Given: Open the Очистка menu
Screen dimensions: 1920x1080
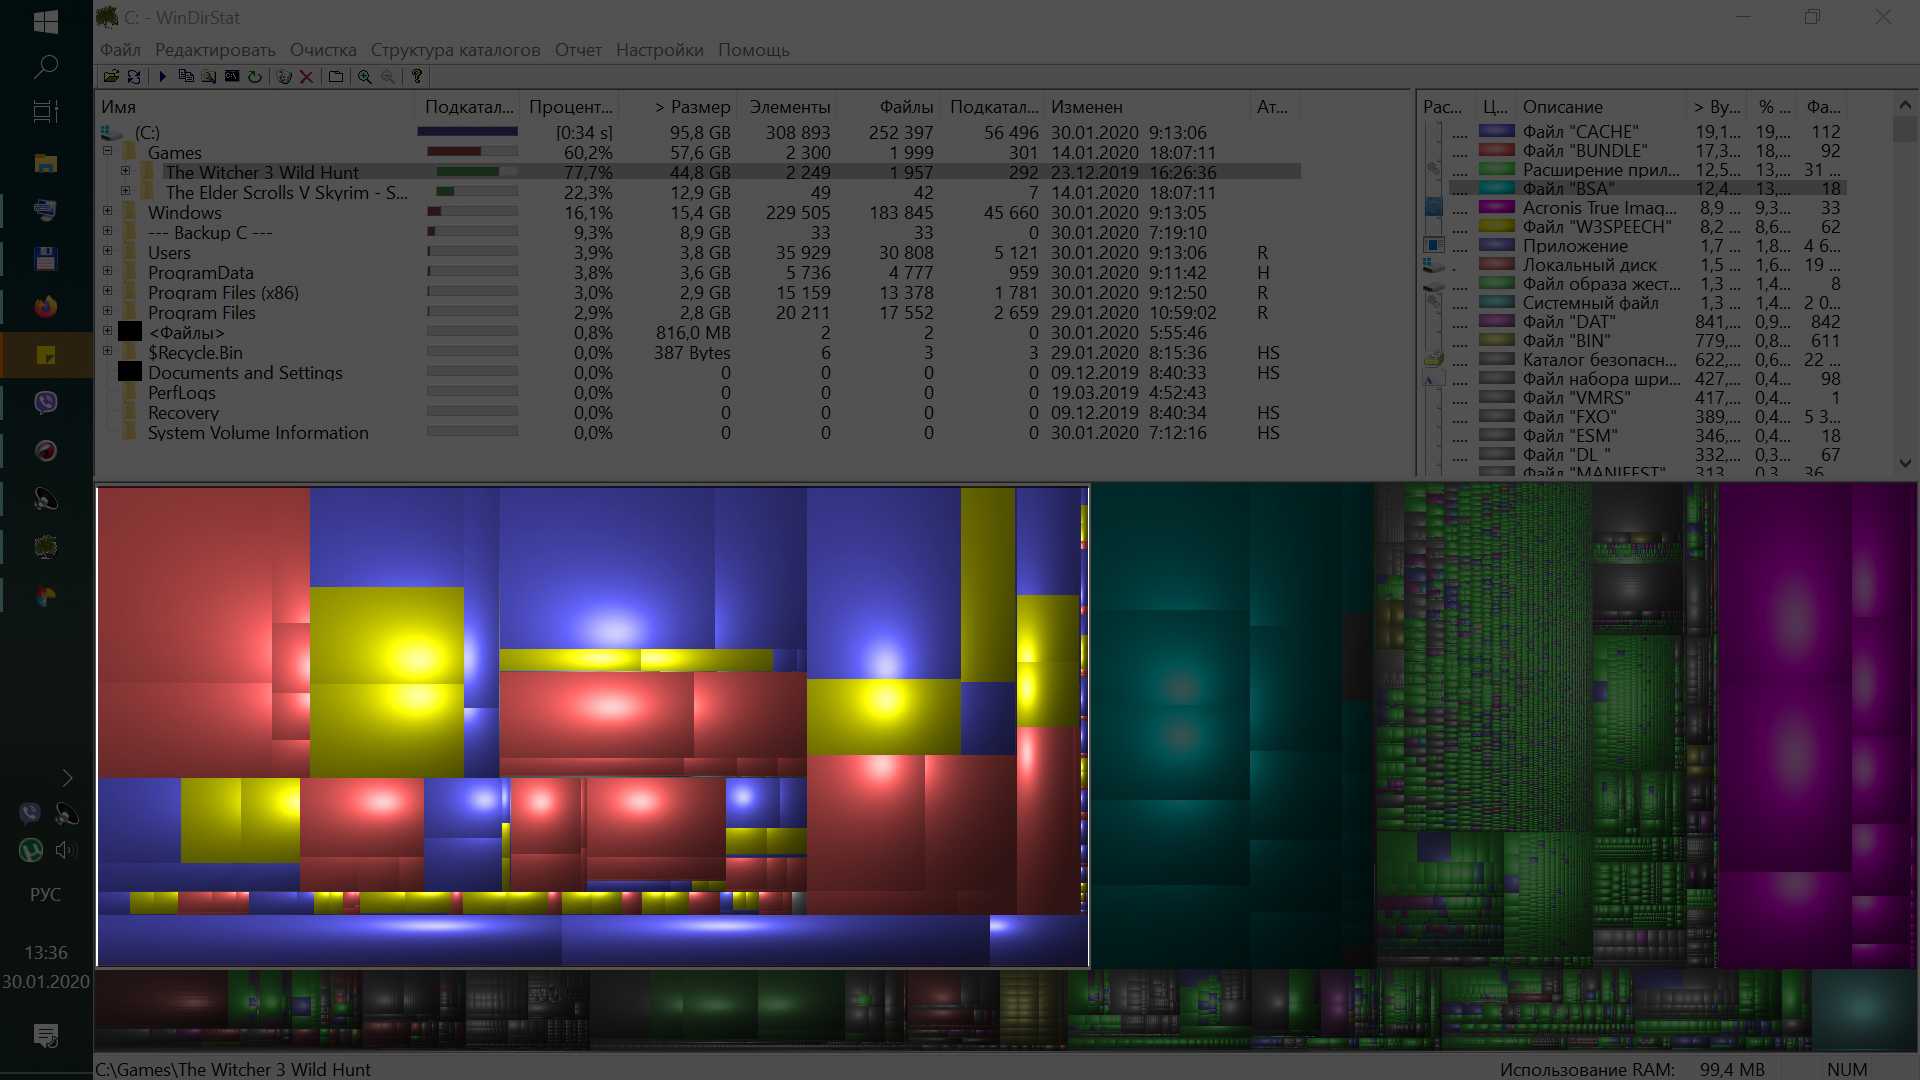Looking at the screenshot, I should [322, 50].
